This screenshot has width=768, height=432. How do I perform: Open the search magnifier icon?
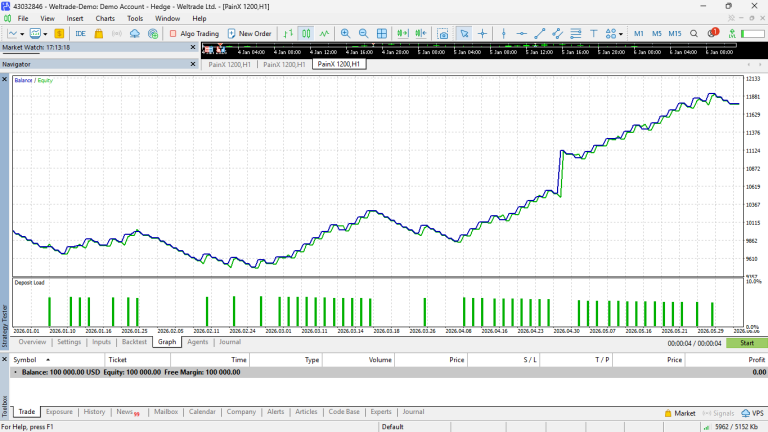tap(694, 34)
